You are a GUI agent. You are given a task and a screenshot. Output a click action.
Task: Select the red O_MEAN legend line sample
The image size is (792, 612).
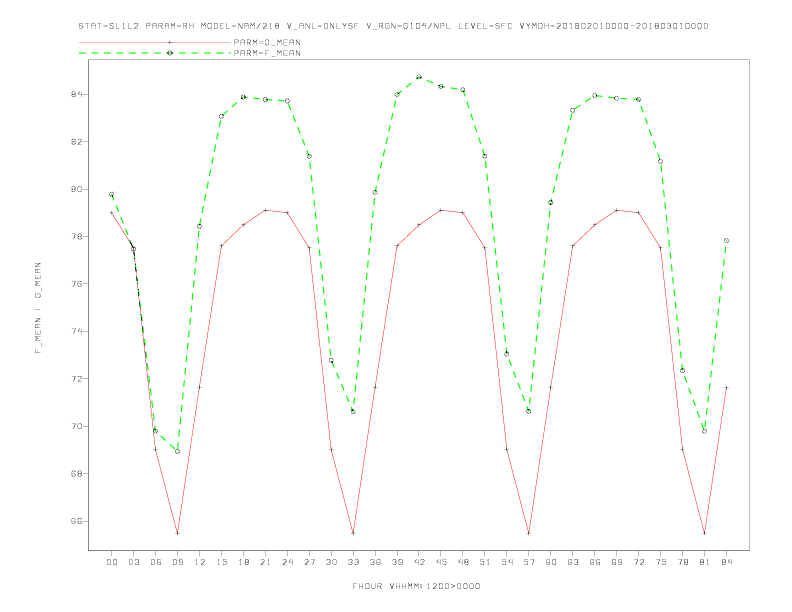coord(155,42)
